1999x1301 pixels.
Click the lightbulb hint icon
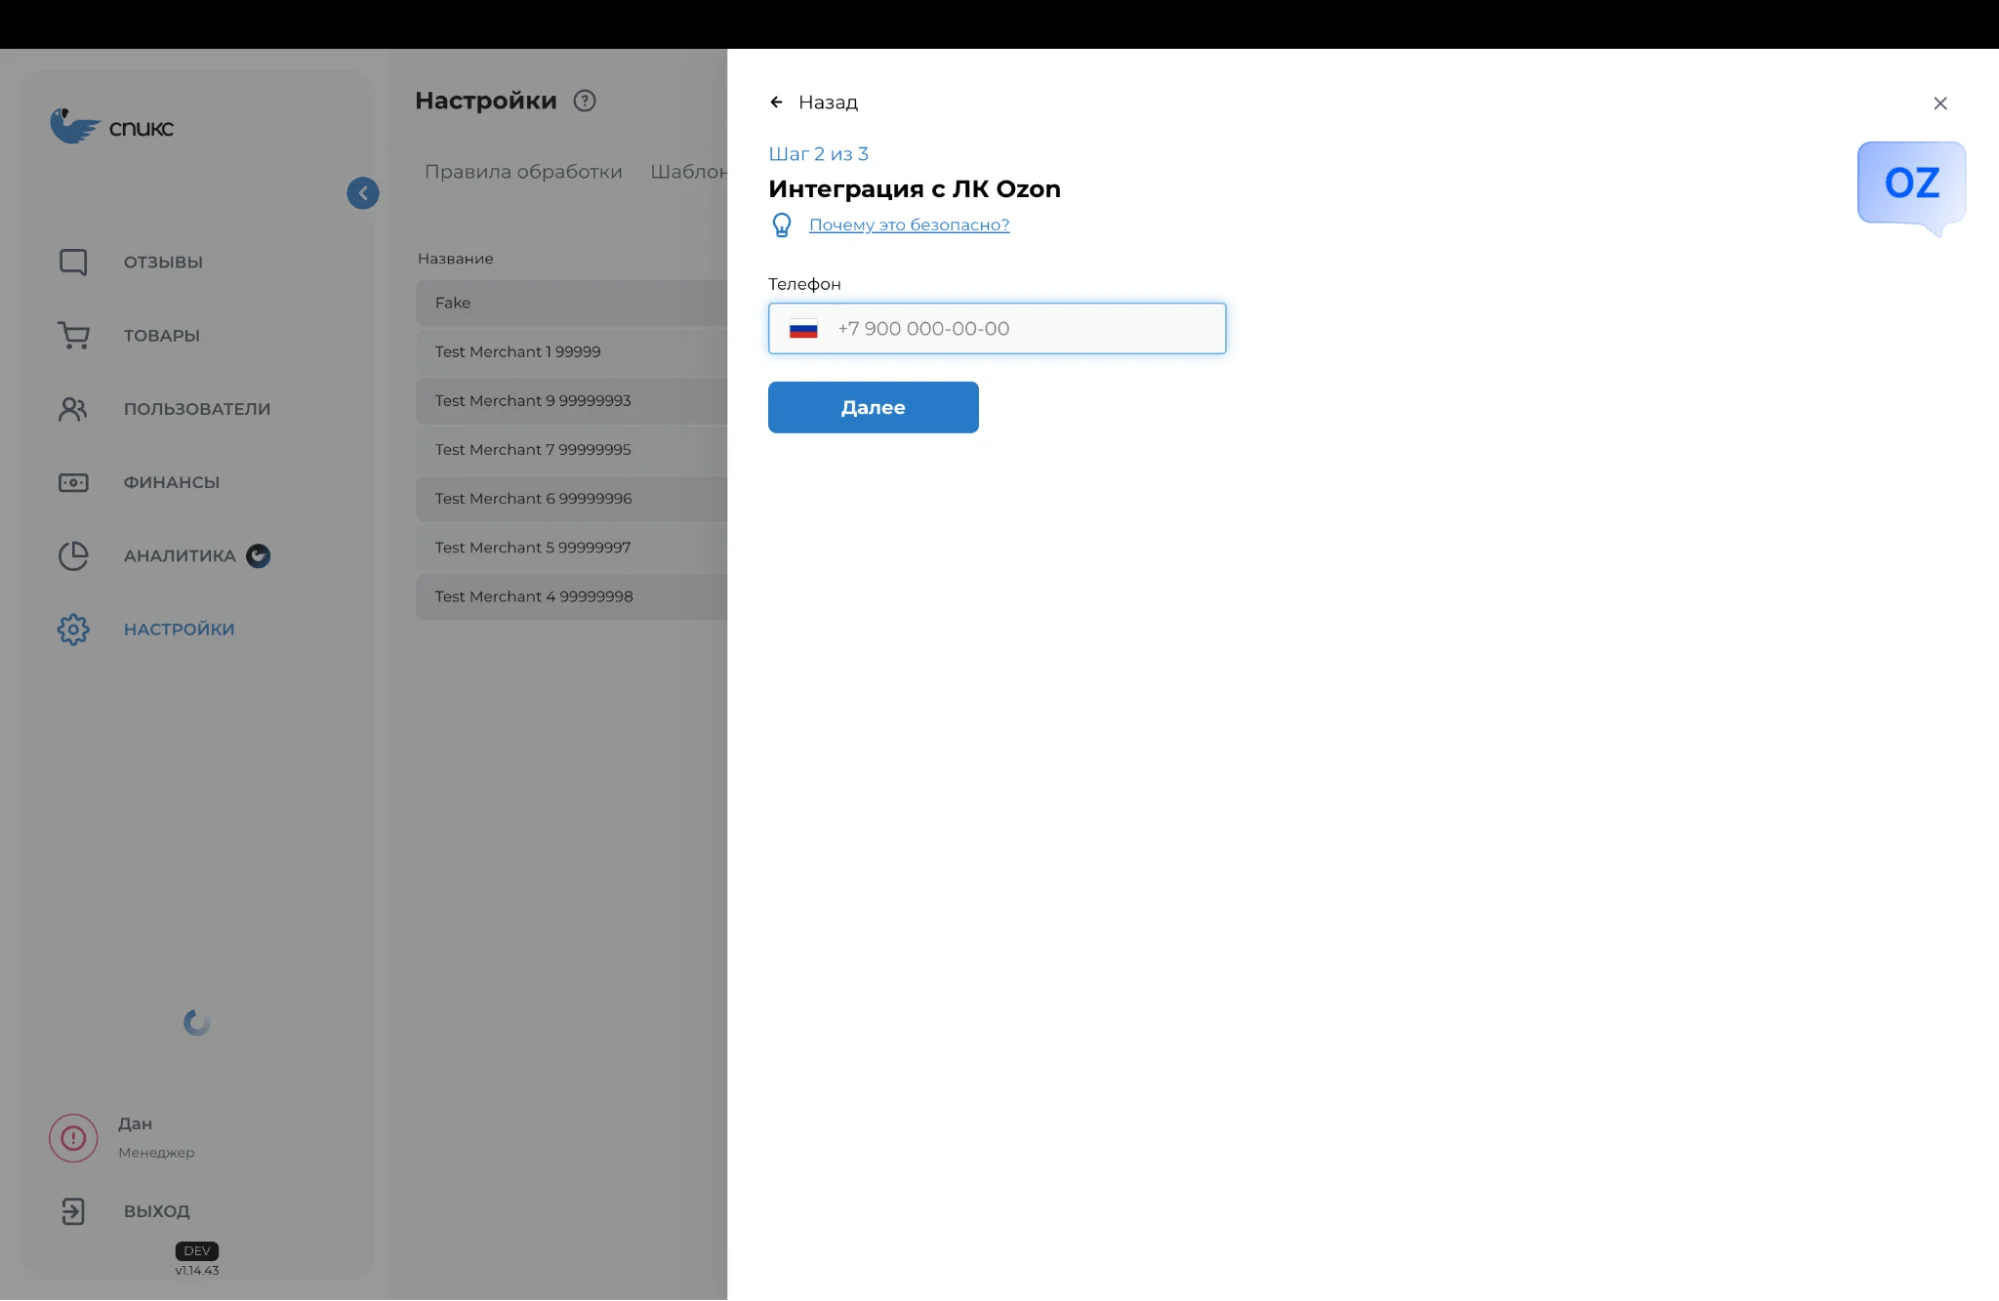point(782,225)
